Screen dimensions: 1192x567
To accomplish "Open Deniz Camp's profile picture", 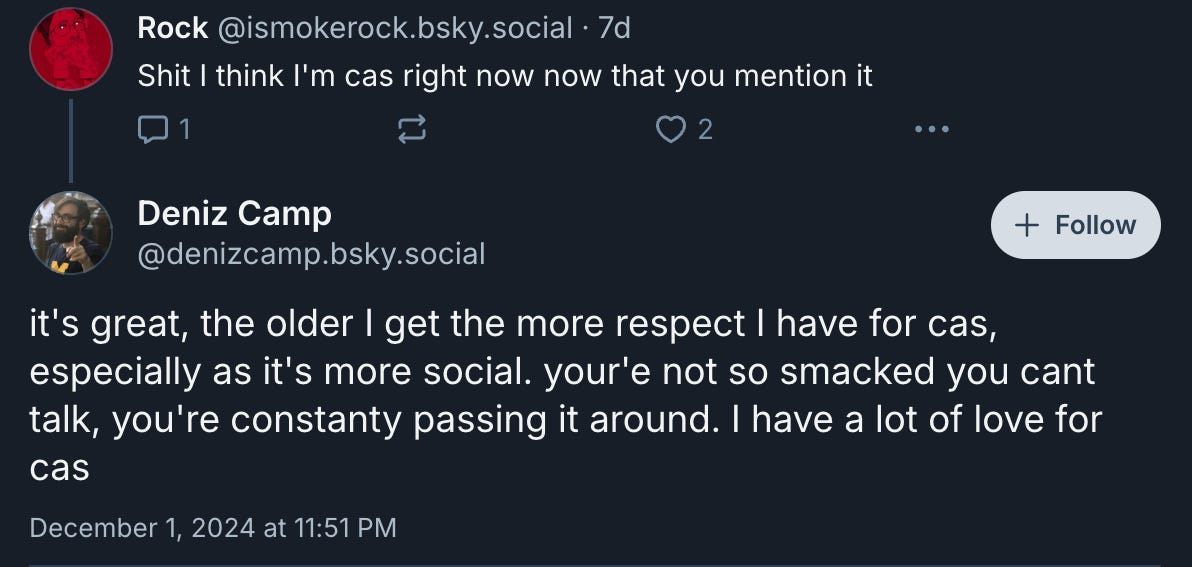I will point(70,232).
